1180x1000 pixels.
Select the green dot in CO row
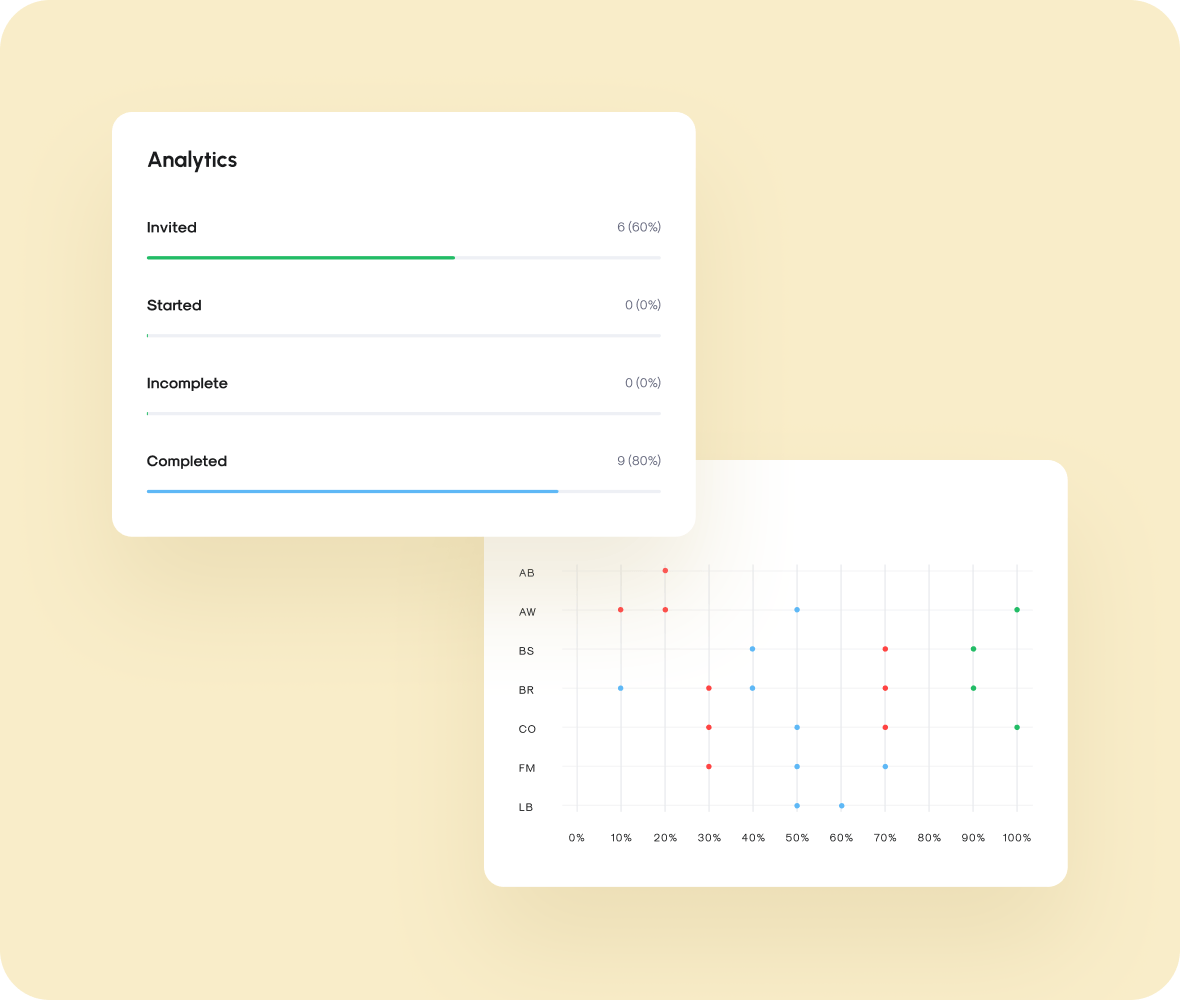1017,727
